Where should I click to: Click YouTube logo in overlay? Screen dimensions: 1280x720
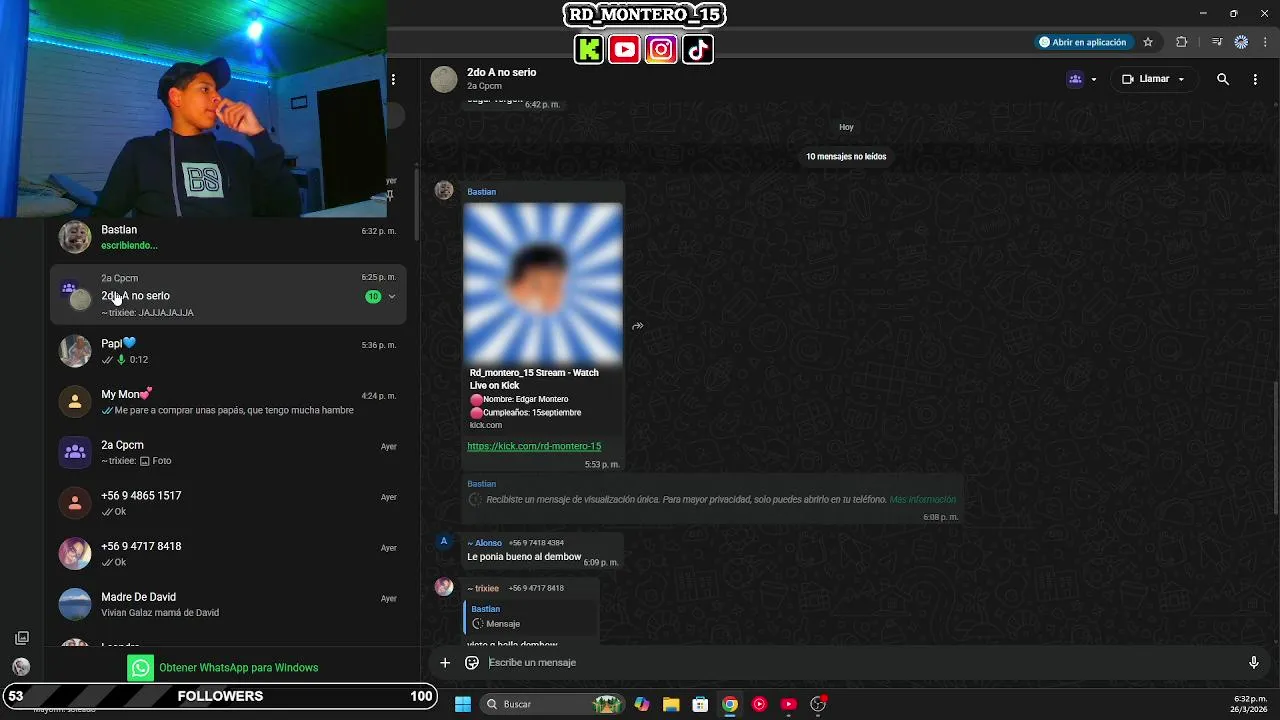coord(625,49)
